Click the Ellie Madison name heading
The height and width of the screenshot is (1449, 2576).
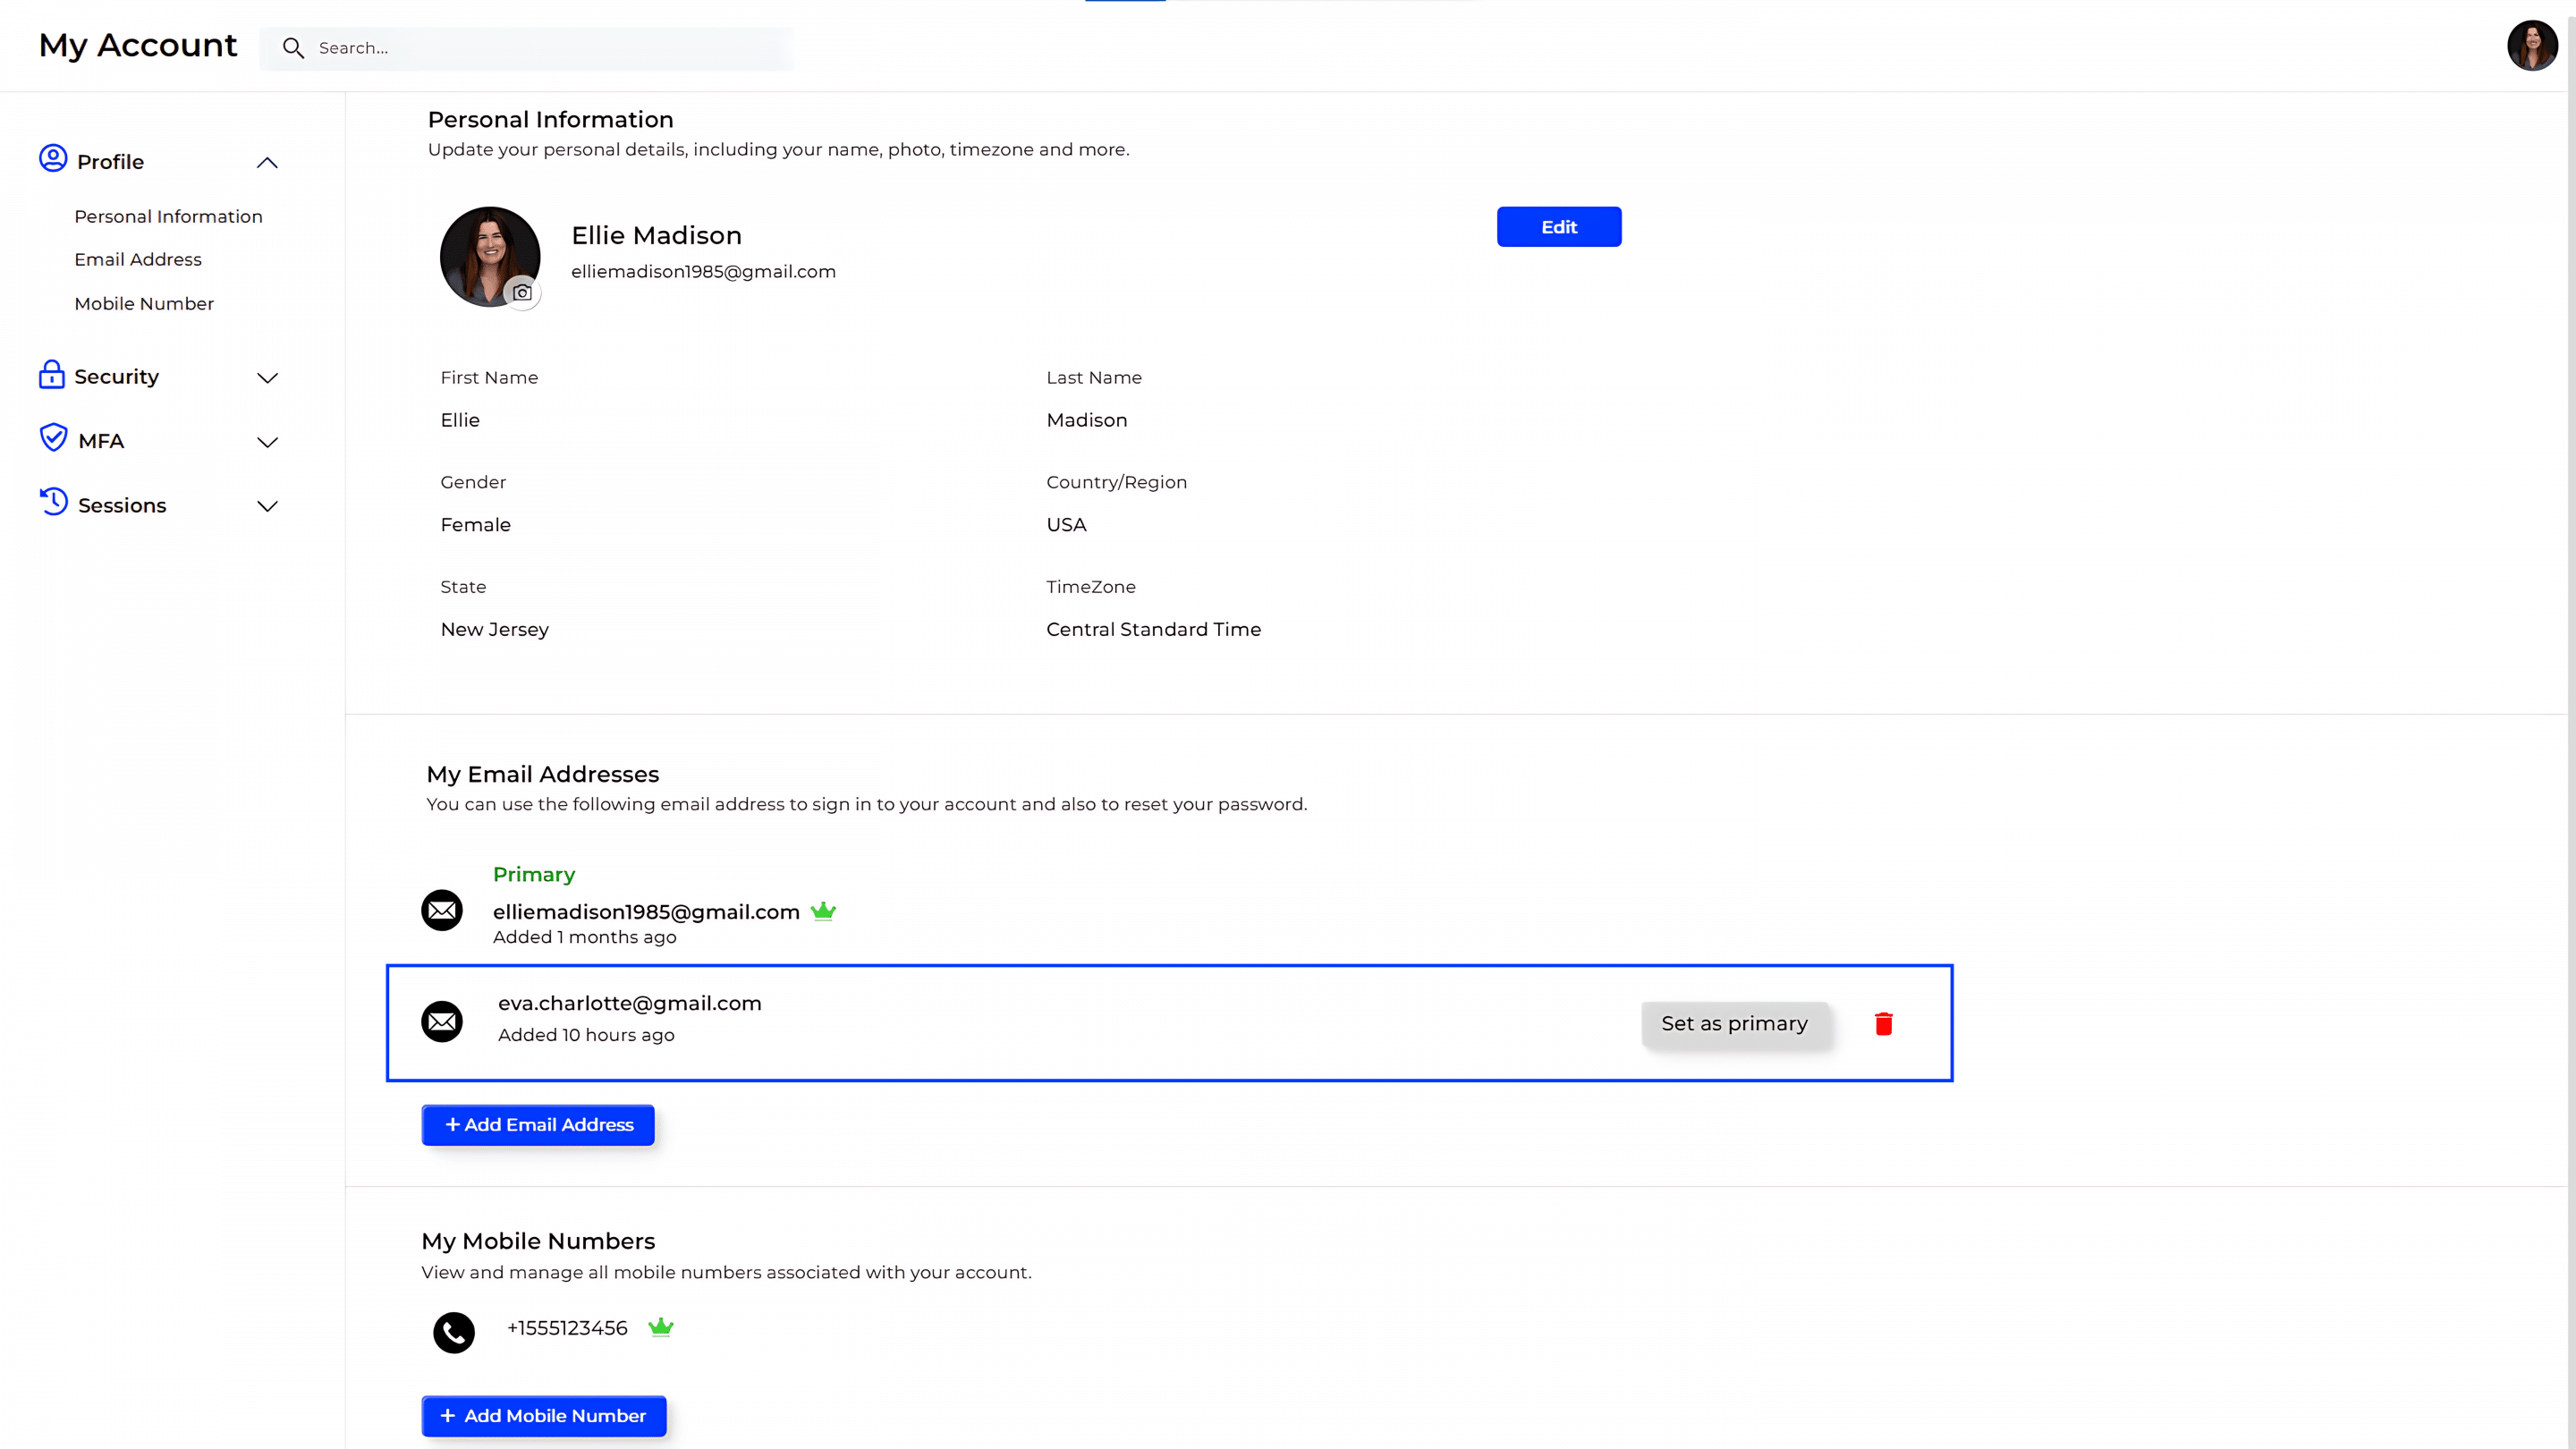pos(657,235)
